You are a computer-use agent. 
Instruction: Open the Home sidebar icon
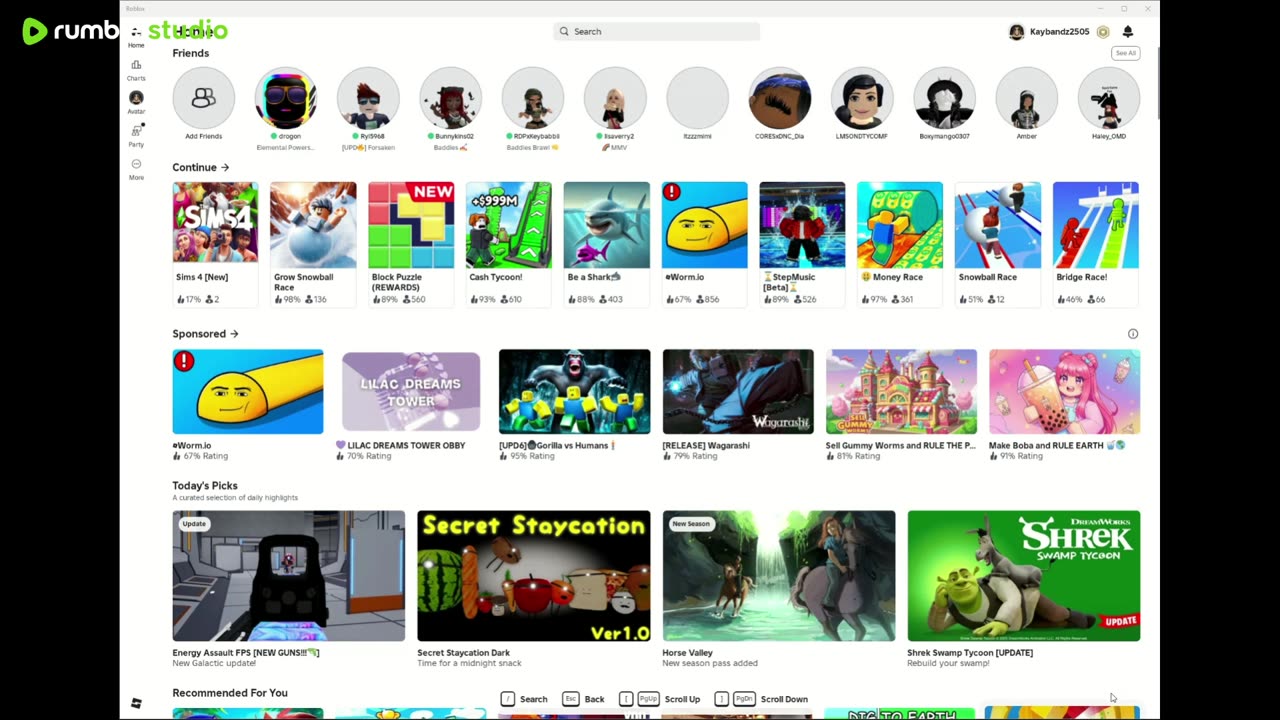tap(136, 32)
